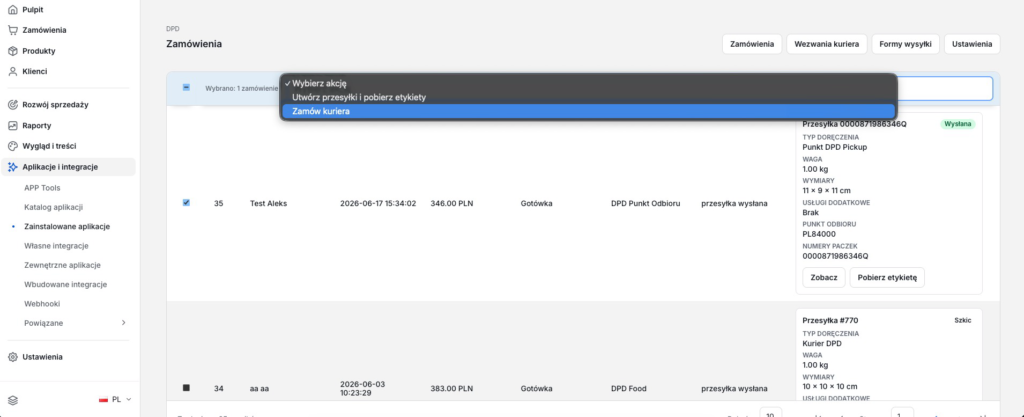Click customer name aa aa
The image size is (1024, 417).
point(260,388)
